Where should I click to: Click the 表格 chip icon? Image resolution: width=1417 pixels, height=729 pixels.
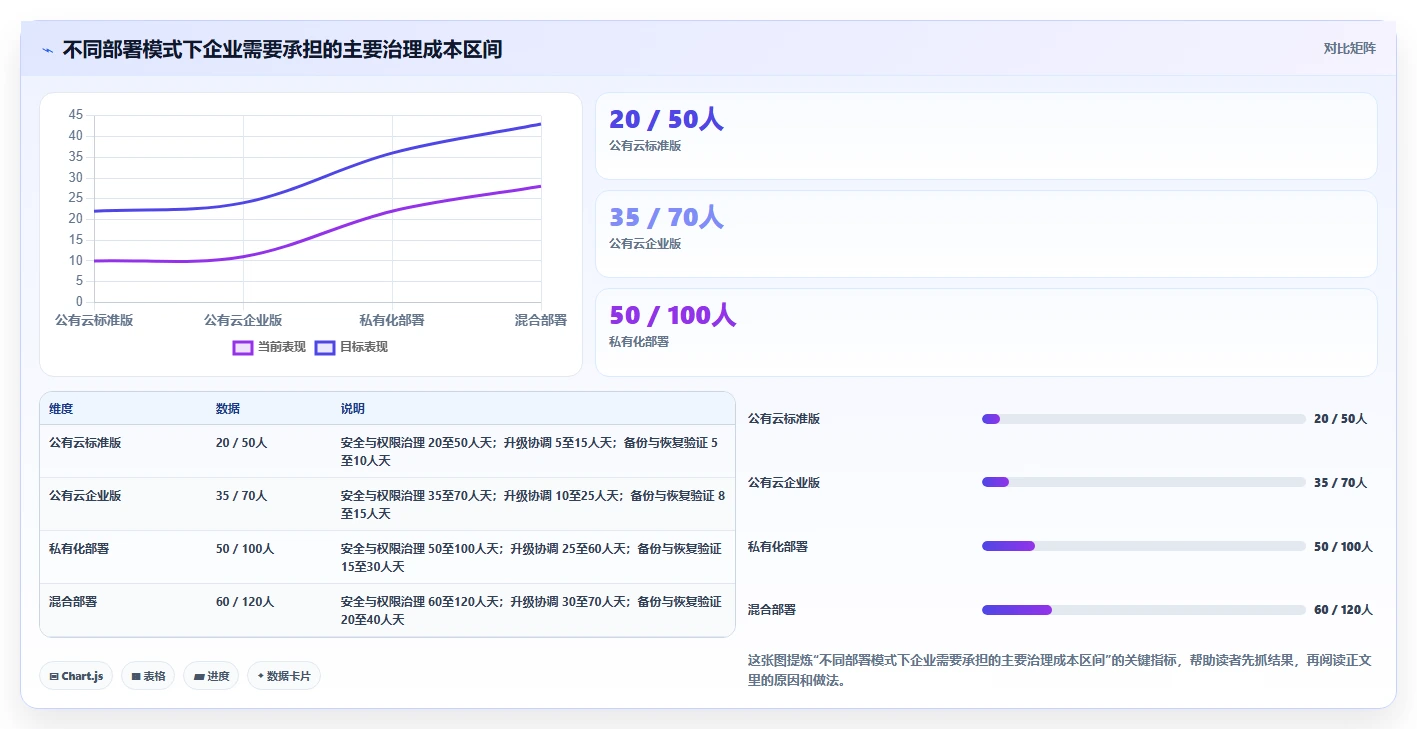[136, 677]
